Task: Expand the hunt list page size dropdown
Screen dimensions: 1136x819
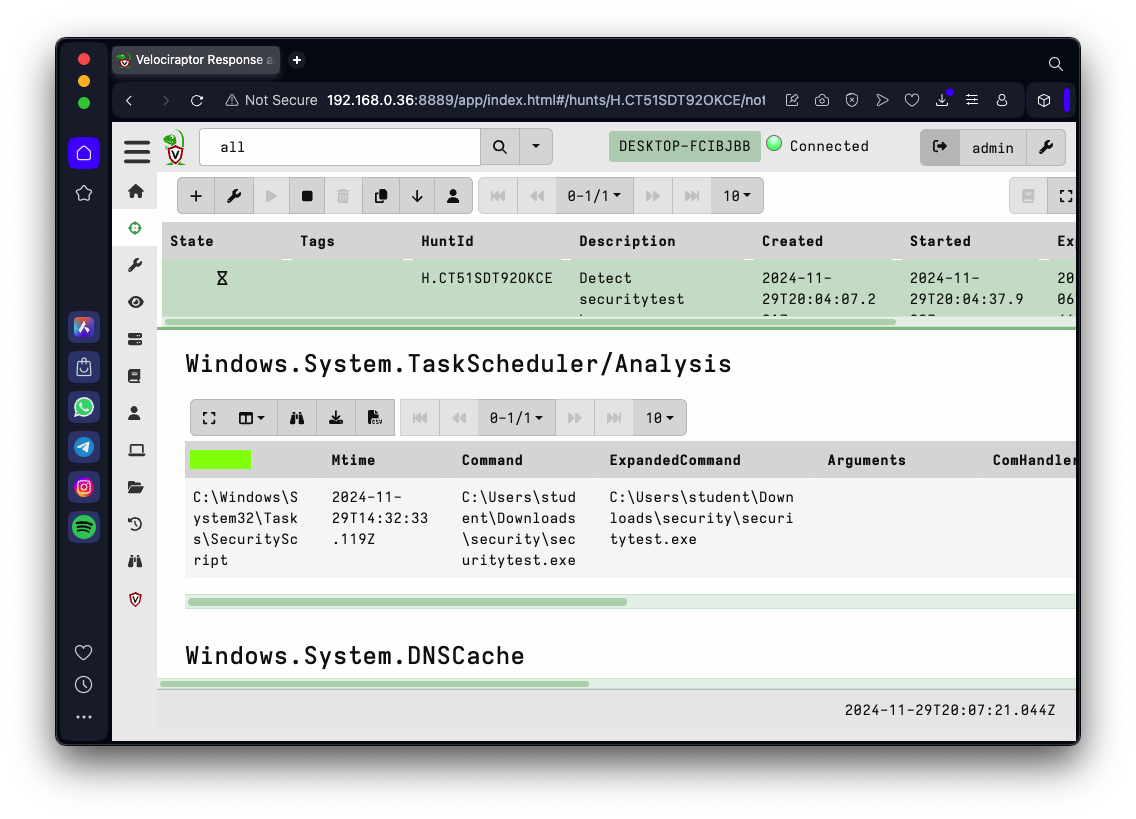Action: pos(737,196)
